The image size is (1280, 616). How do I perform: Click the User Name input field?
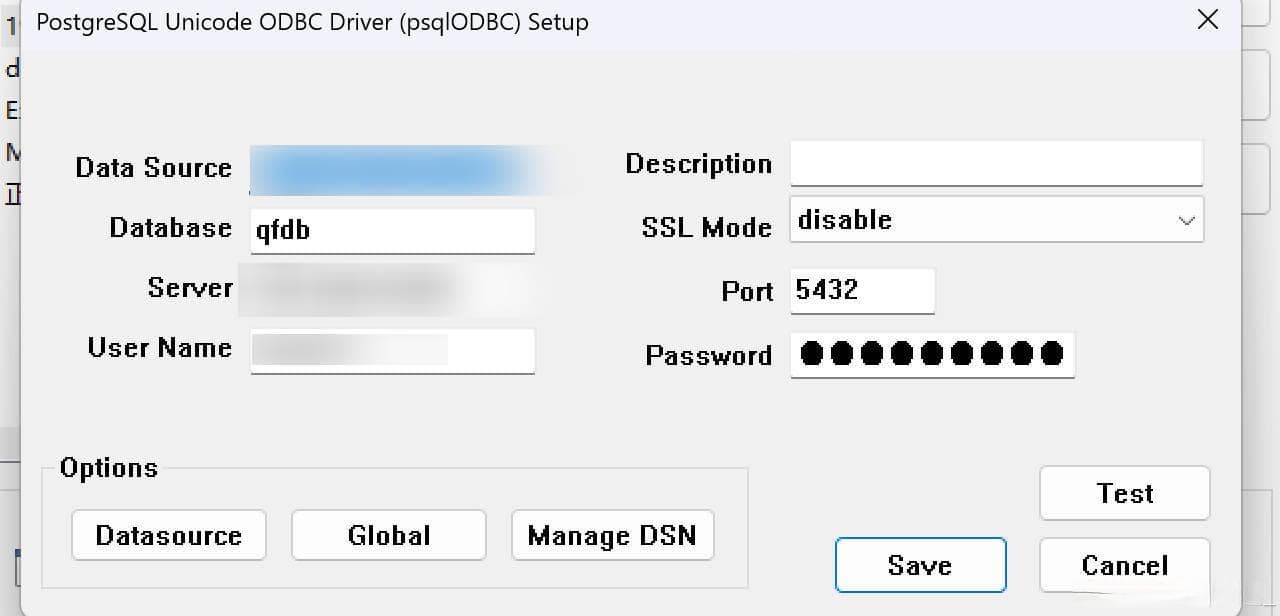[392, 351]
